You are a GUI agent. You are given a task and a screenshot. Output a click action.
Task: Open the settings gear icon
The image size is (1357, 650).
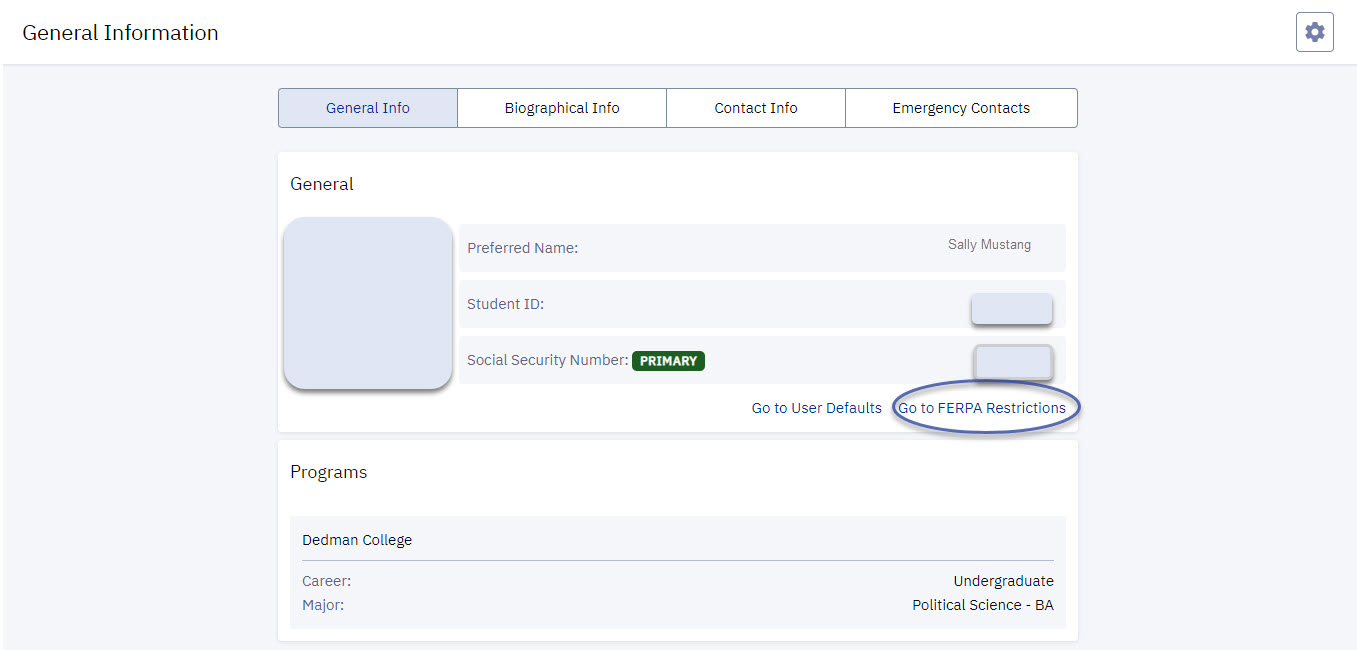(1314, 32)
